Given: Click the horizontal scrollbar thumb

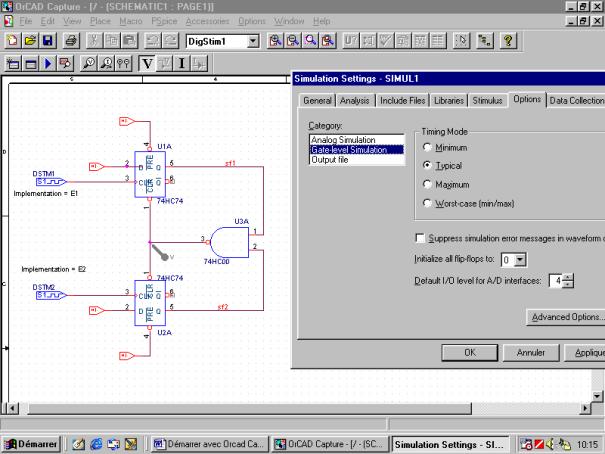Looking at the screenshot, I should pos(249,408).
